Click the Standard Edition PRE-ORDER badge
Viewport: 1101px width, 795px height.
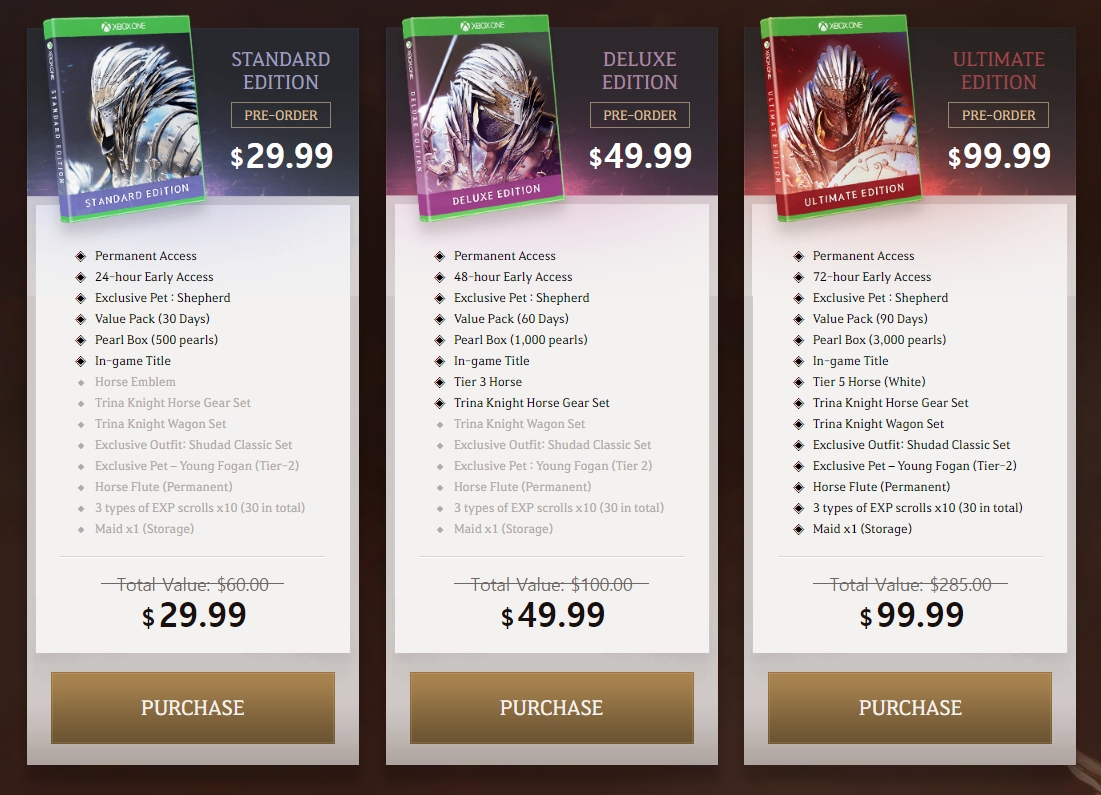click(x=281, y=115)
